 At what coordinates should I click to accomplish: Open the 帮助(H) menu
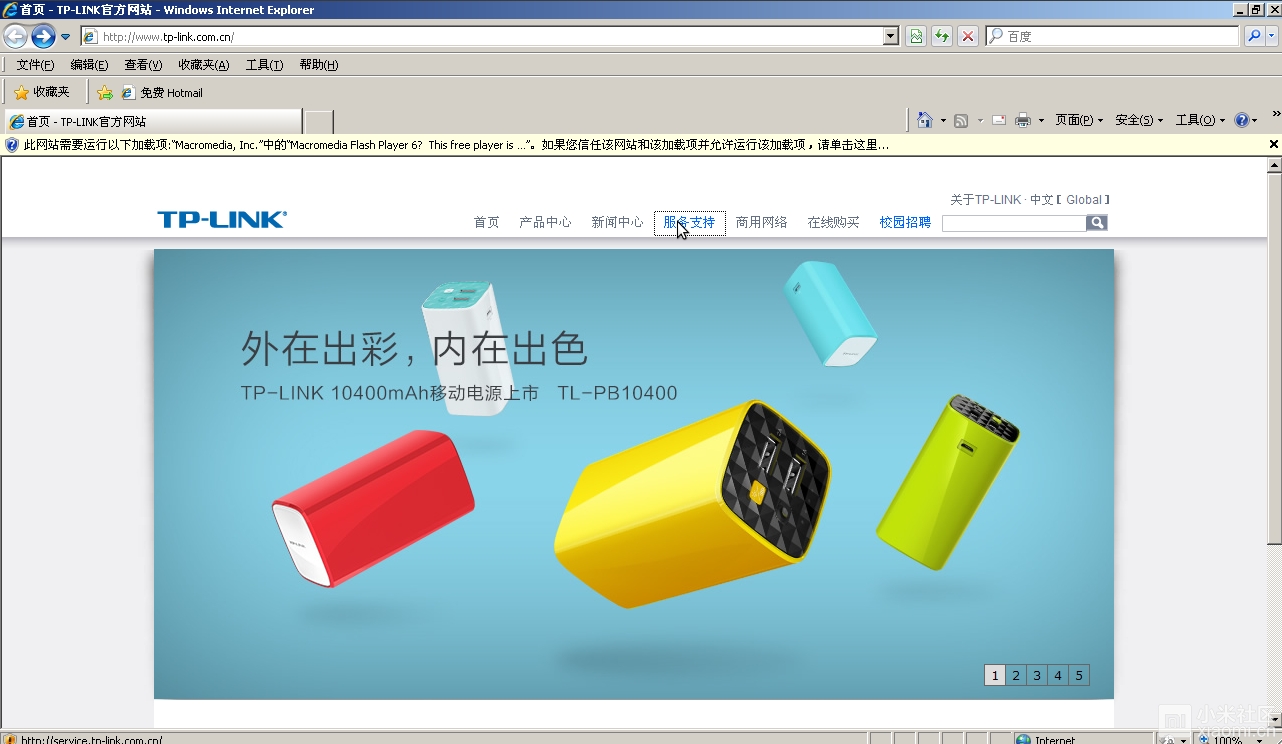click(318, 65)
